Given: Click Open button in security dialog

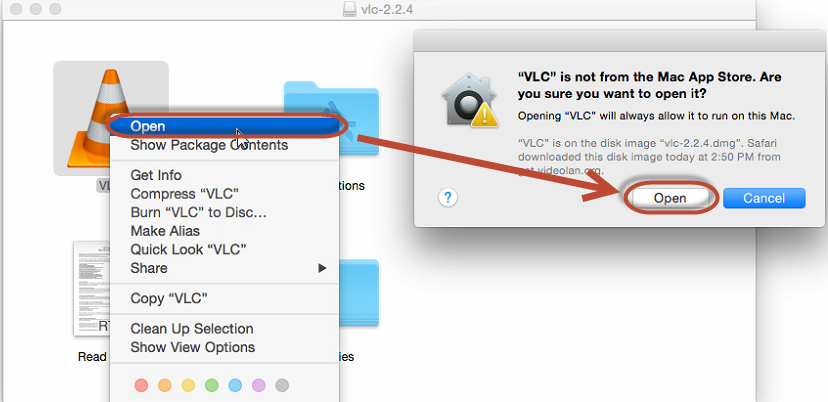Looking at the screenshot, I should [x=670, y=198].
